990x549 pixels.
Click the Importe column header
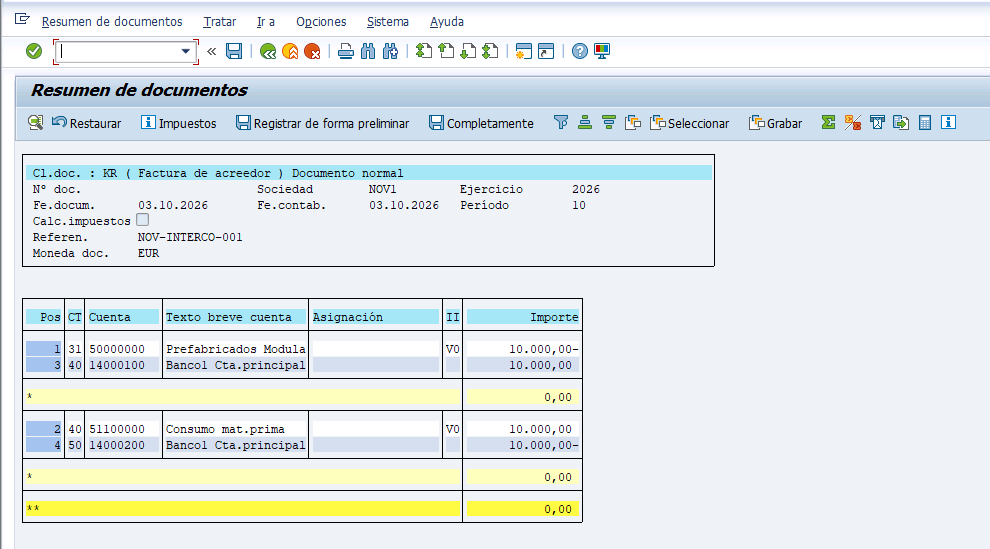(523, 317)
